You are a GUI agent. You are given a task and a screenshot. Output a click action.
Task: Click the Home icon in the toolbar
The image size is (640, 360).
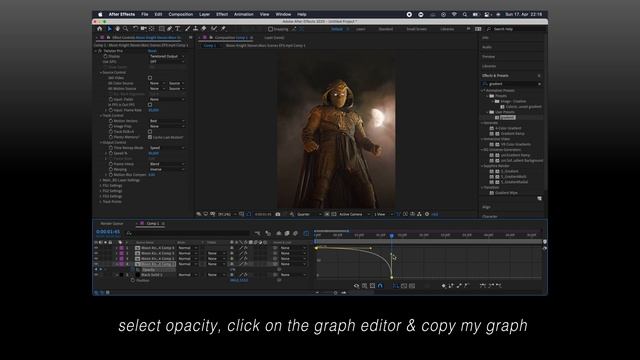tap(100, 29)
